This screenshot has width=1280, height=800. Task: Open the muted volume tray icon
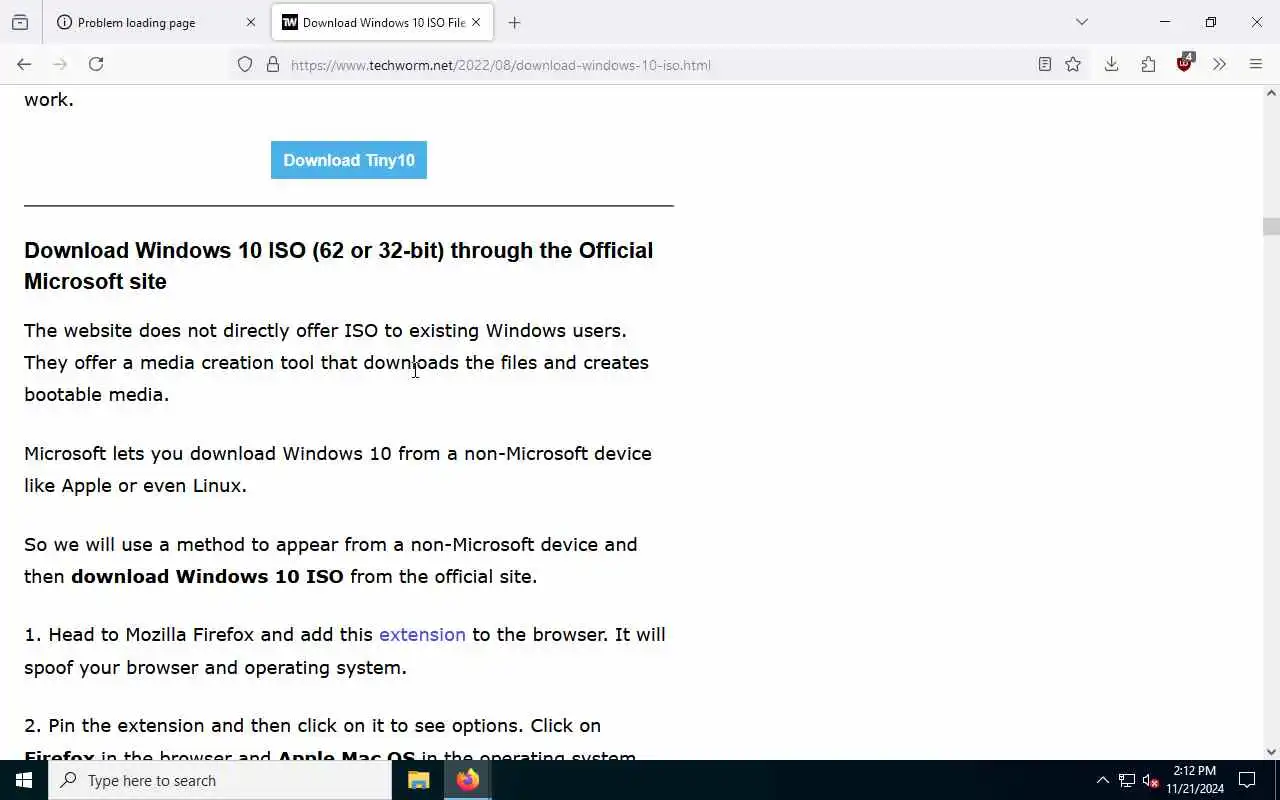[x=1150, y=780]
